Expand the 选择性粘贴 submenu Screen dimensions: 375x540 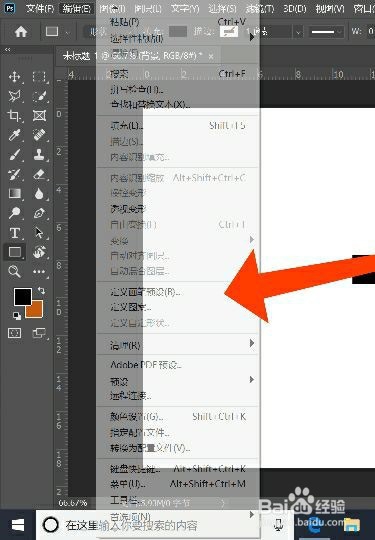point(252,37)
